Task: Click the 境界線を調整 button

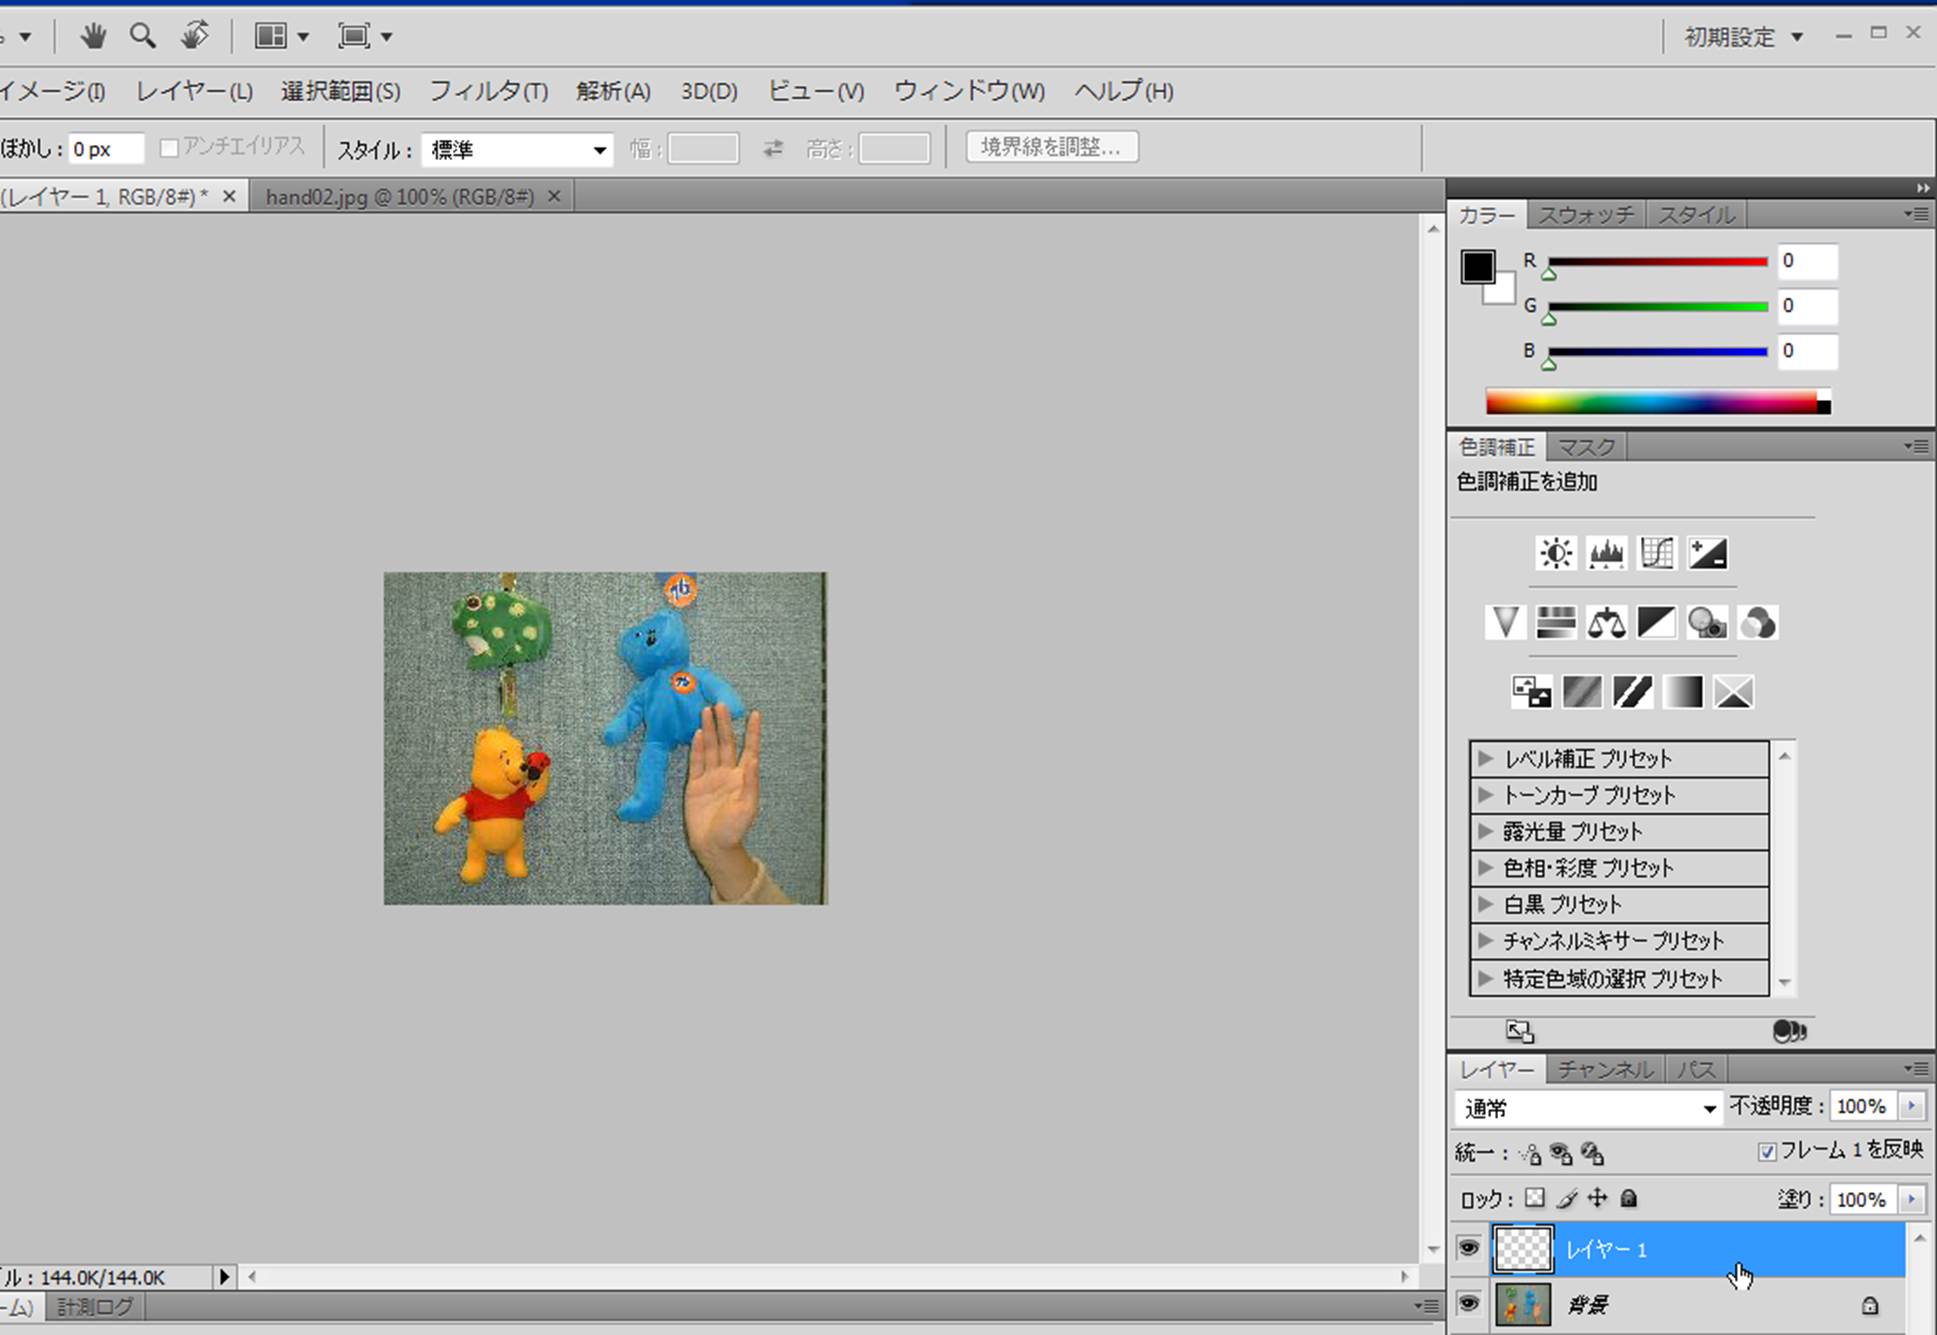Action: point(1051,147)
